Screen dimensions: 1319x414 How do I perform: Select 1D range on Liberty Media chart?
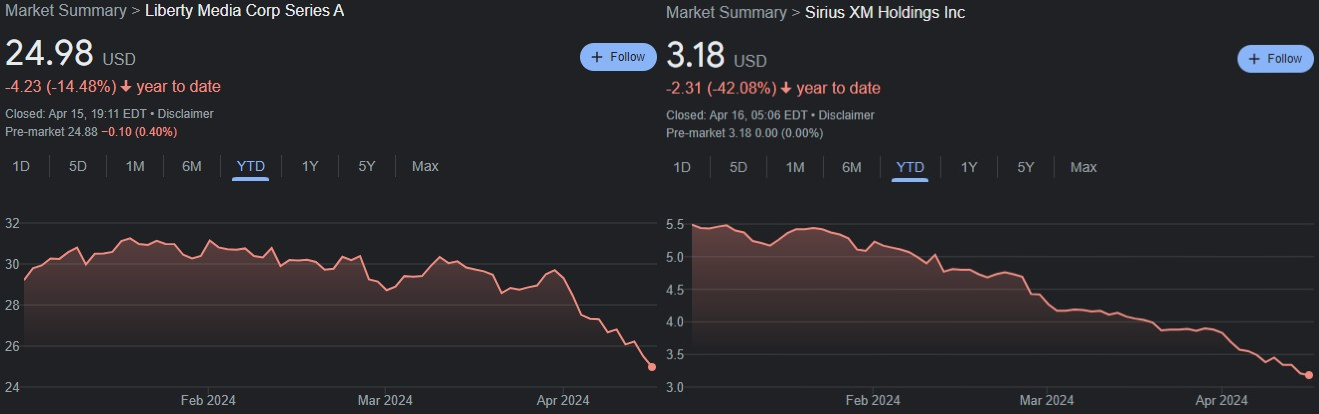point(21,166)
